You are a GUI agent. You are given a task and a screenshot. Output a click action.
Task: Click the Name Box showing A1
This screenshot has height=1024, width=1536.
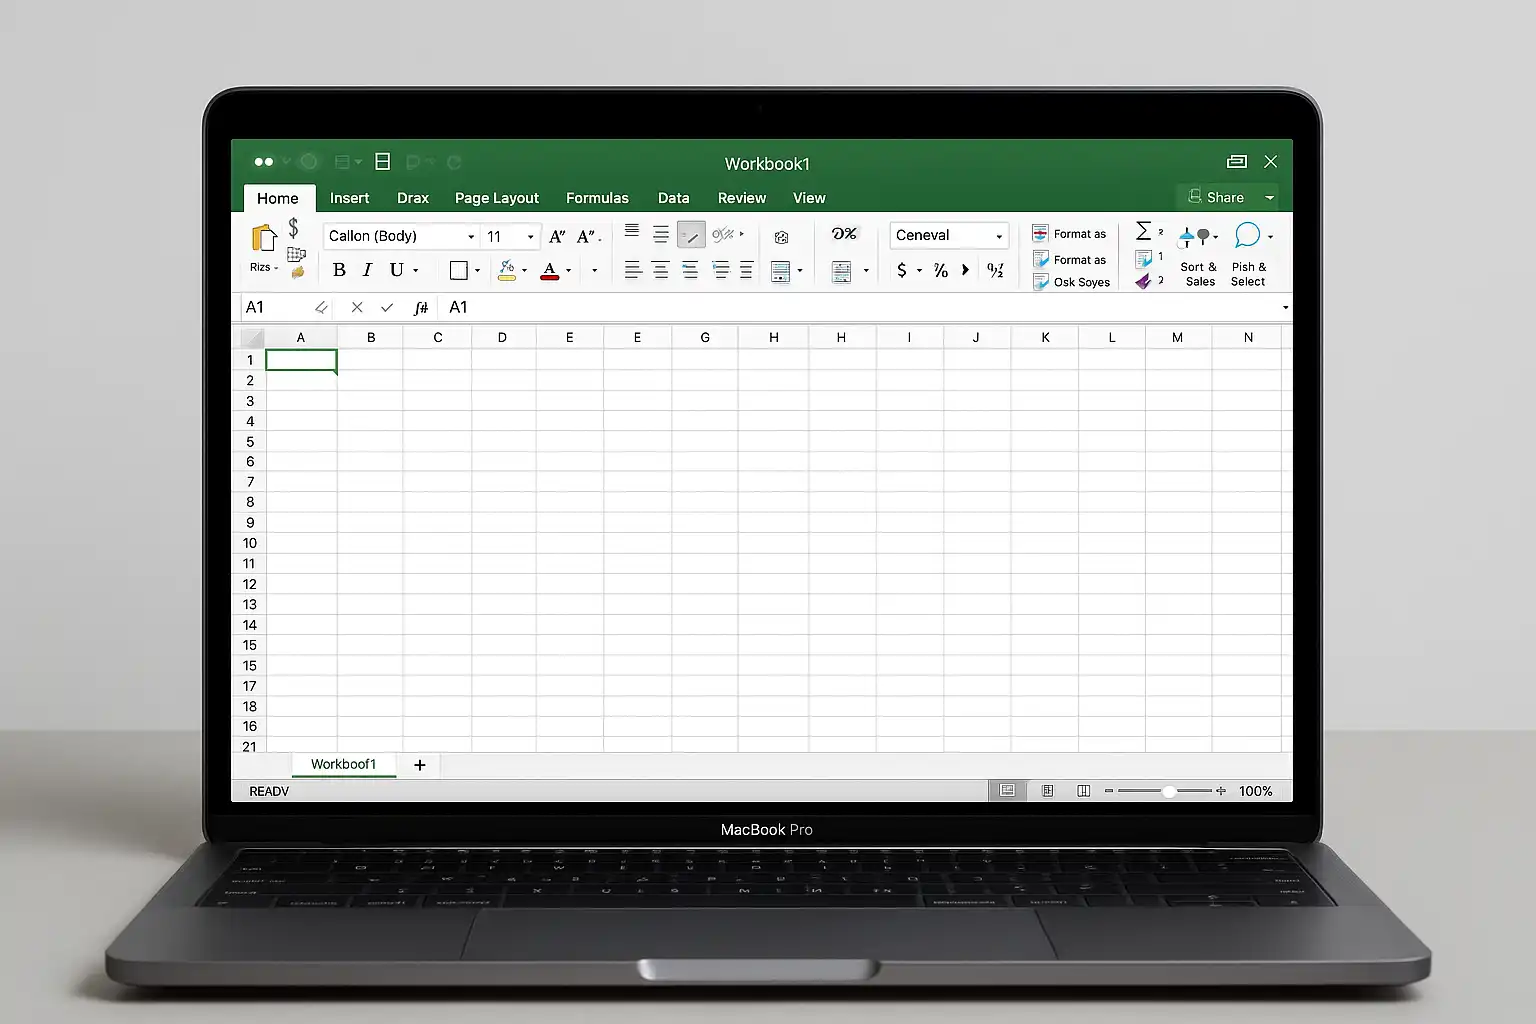(x=286, y=308)
